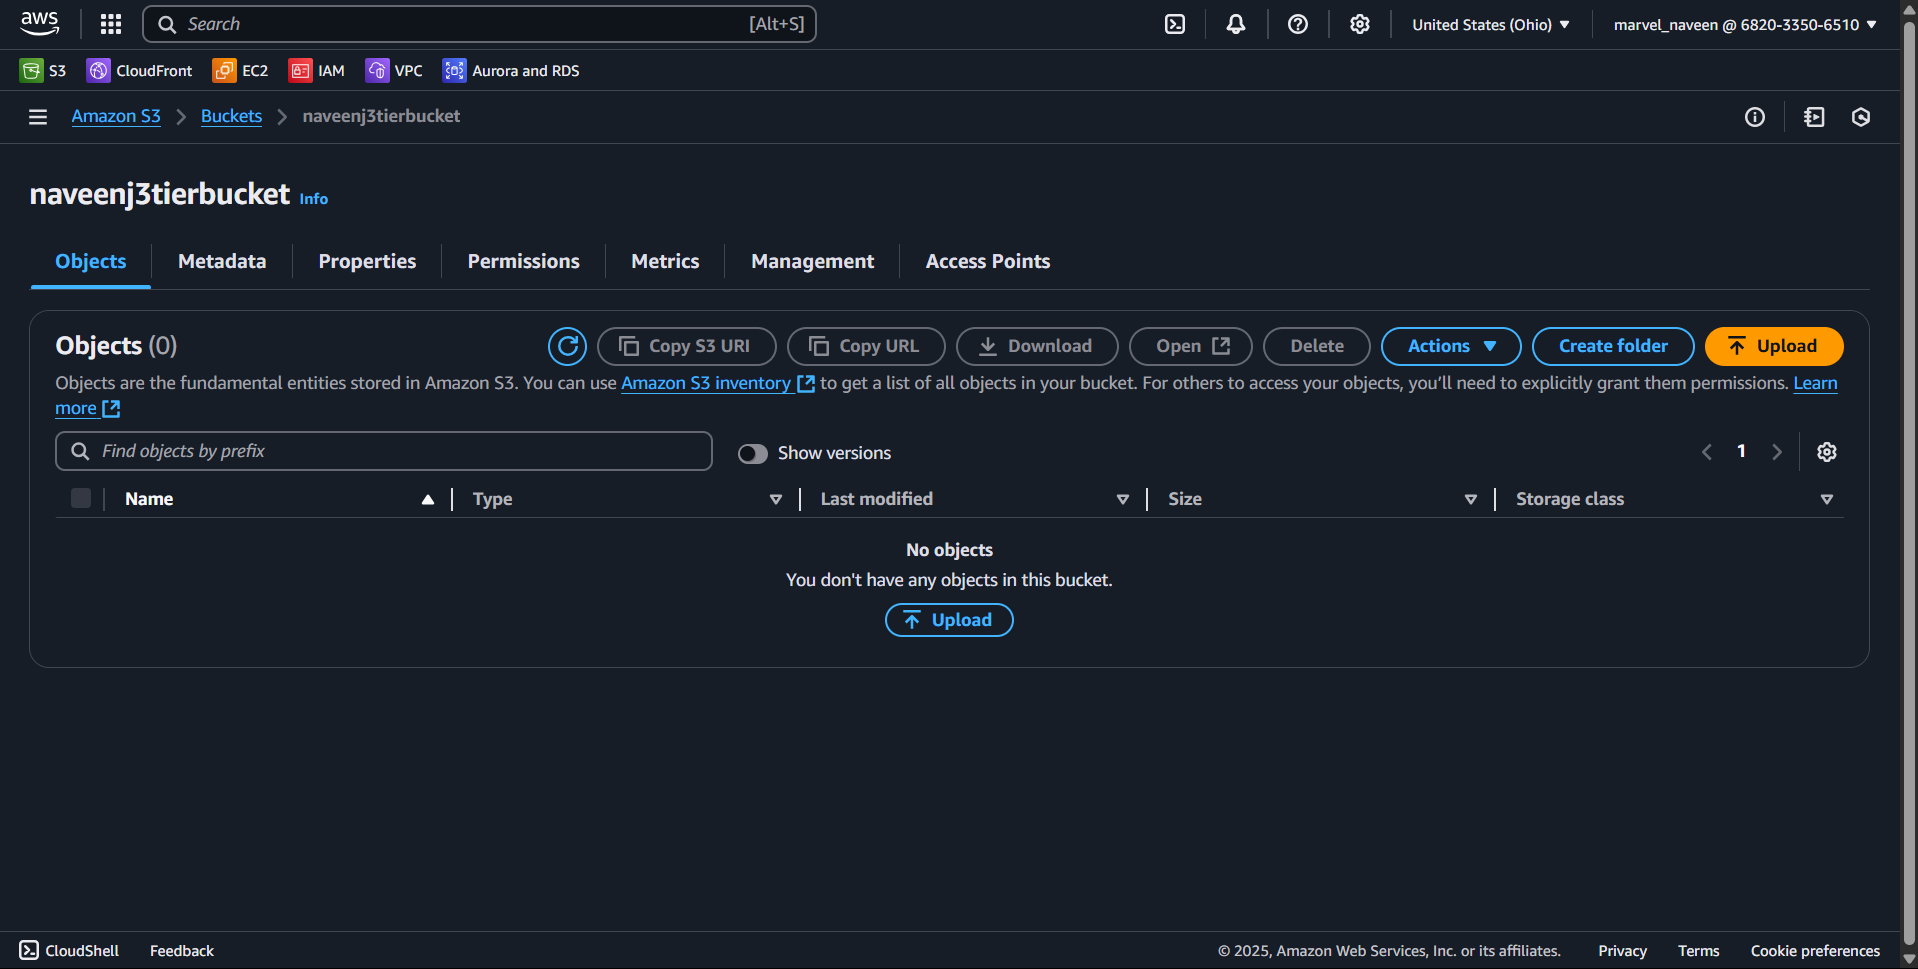
Task: Go to next page of objects
Action: (1777, 452)
